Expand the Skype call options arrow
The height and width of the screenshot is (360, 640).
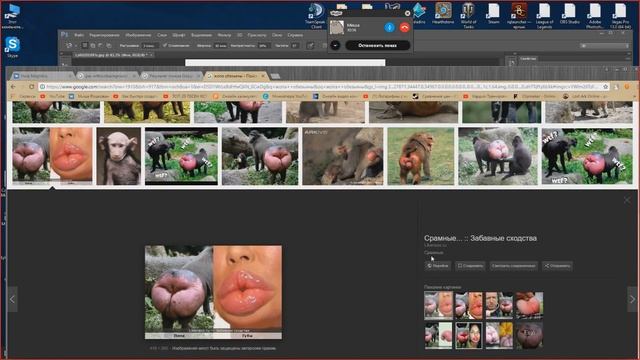click(x=335, y=45)
